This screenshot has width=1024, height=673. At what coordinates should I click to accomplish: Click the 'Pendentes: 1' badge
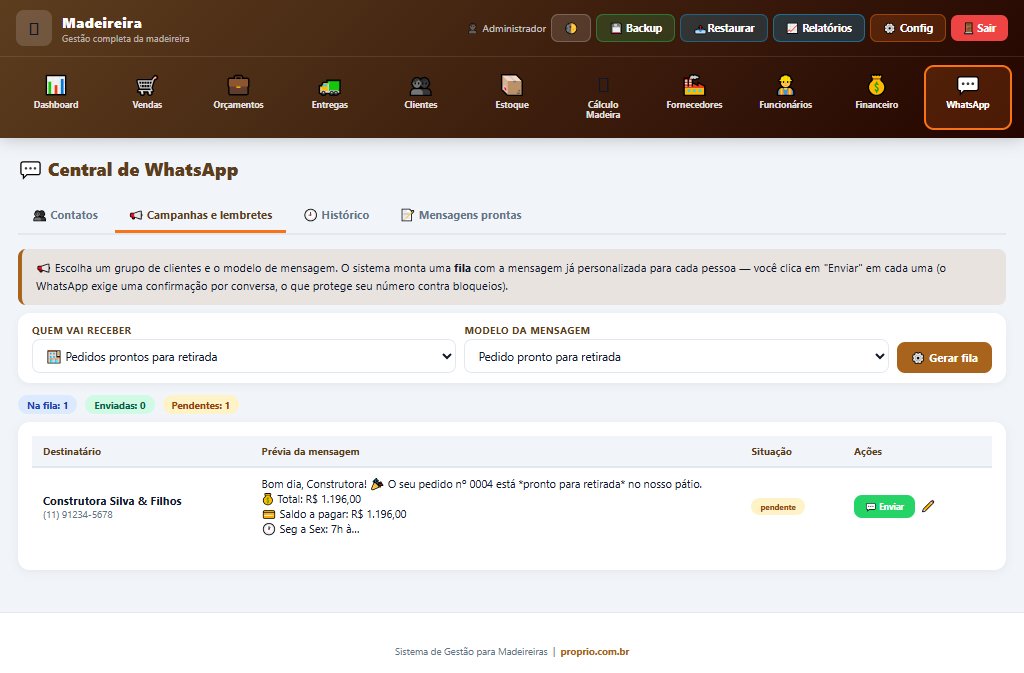[x=200, y=405]
